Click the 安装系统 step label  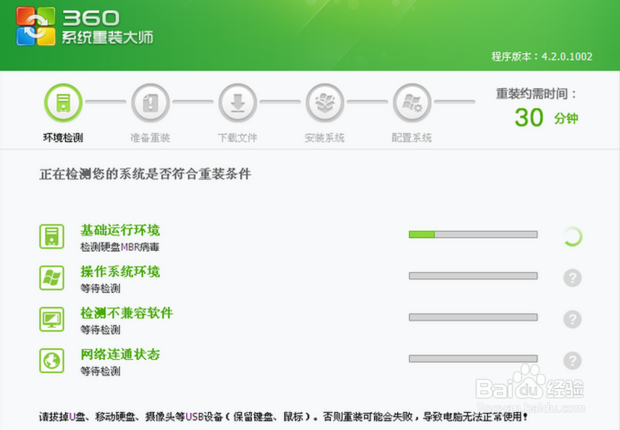pos(325,138)
